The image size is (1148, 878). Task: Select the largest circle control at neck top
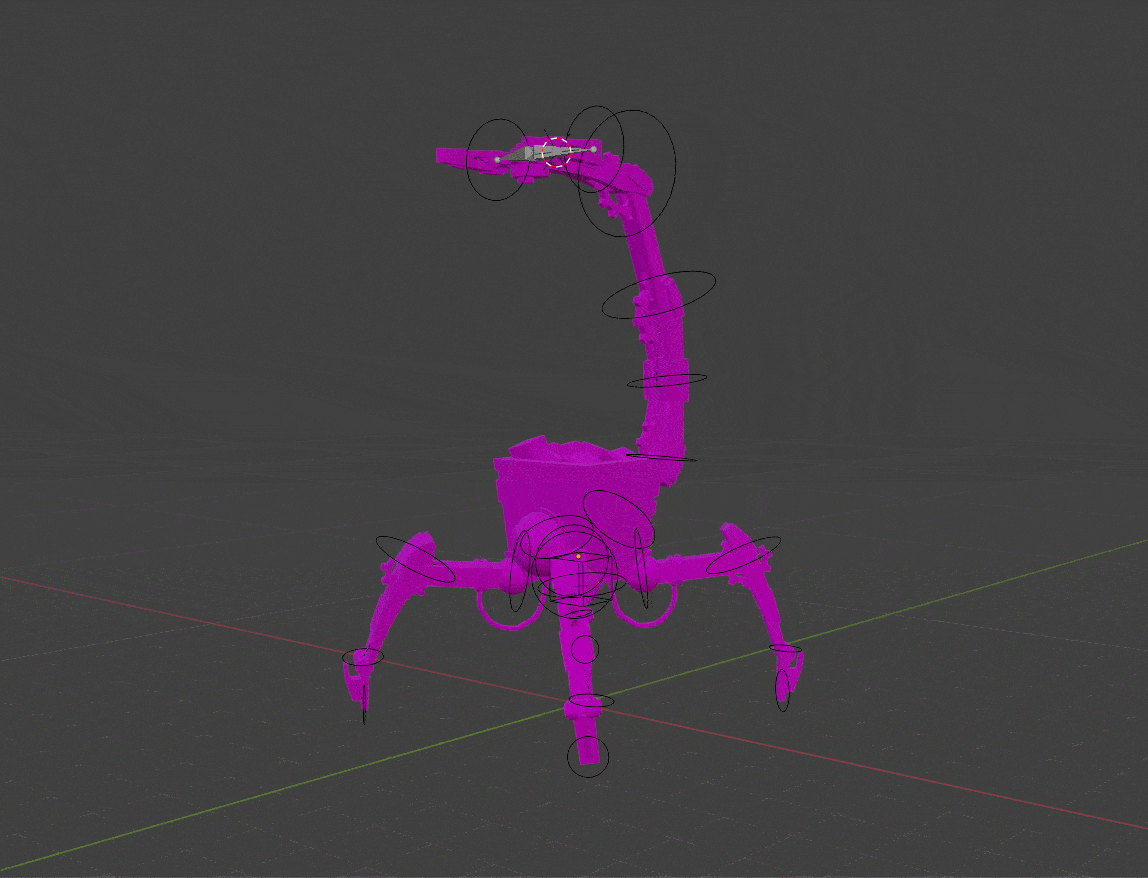676,165
